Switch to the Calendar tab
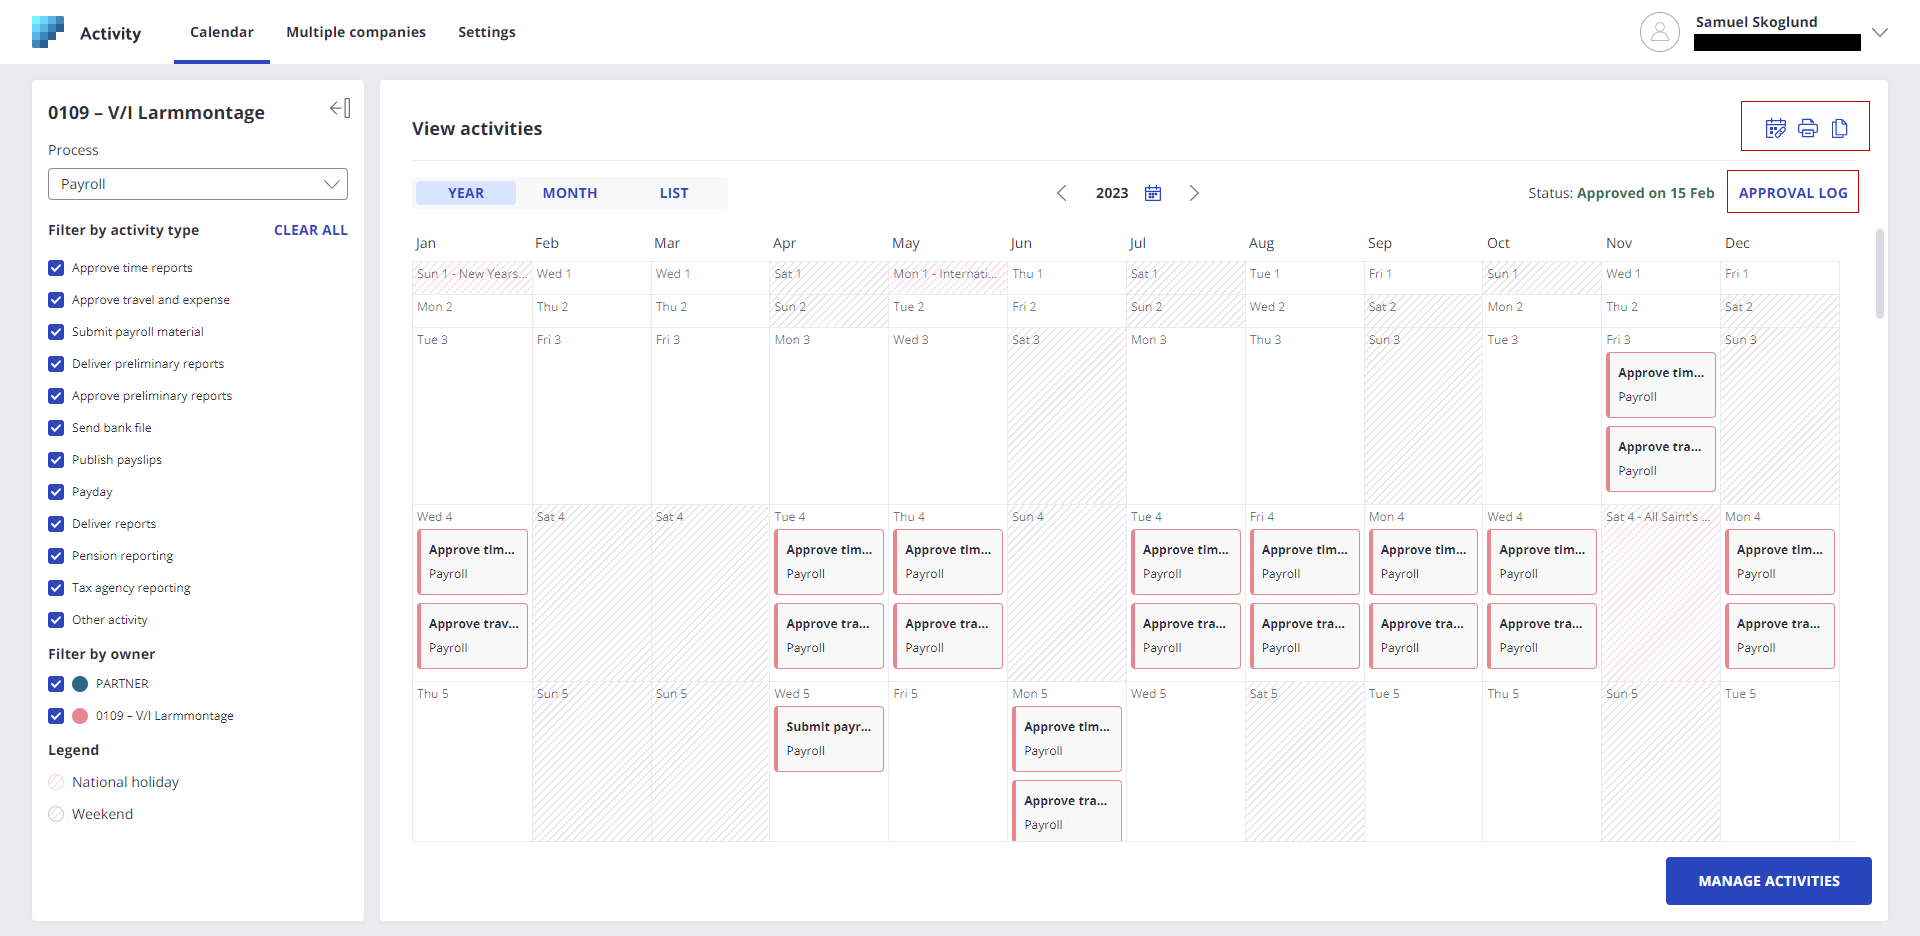This screenshot has width=1920, height=936. (222, 32)
